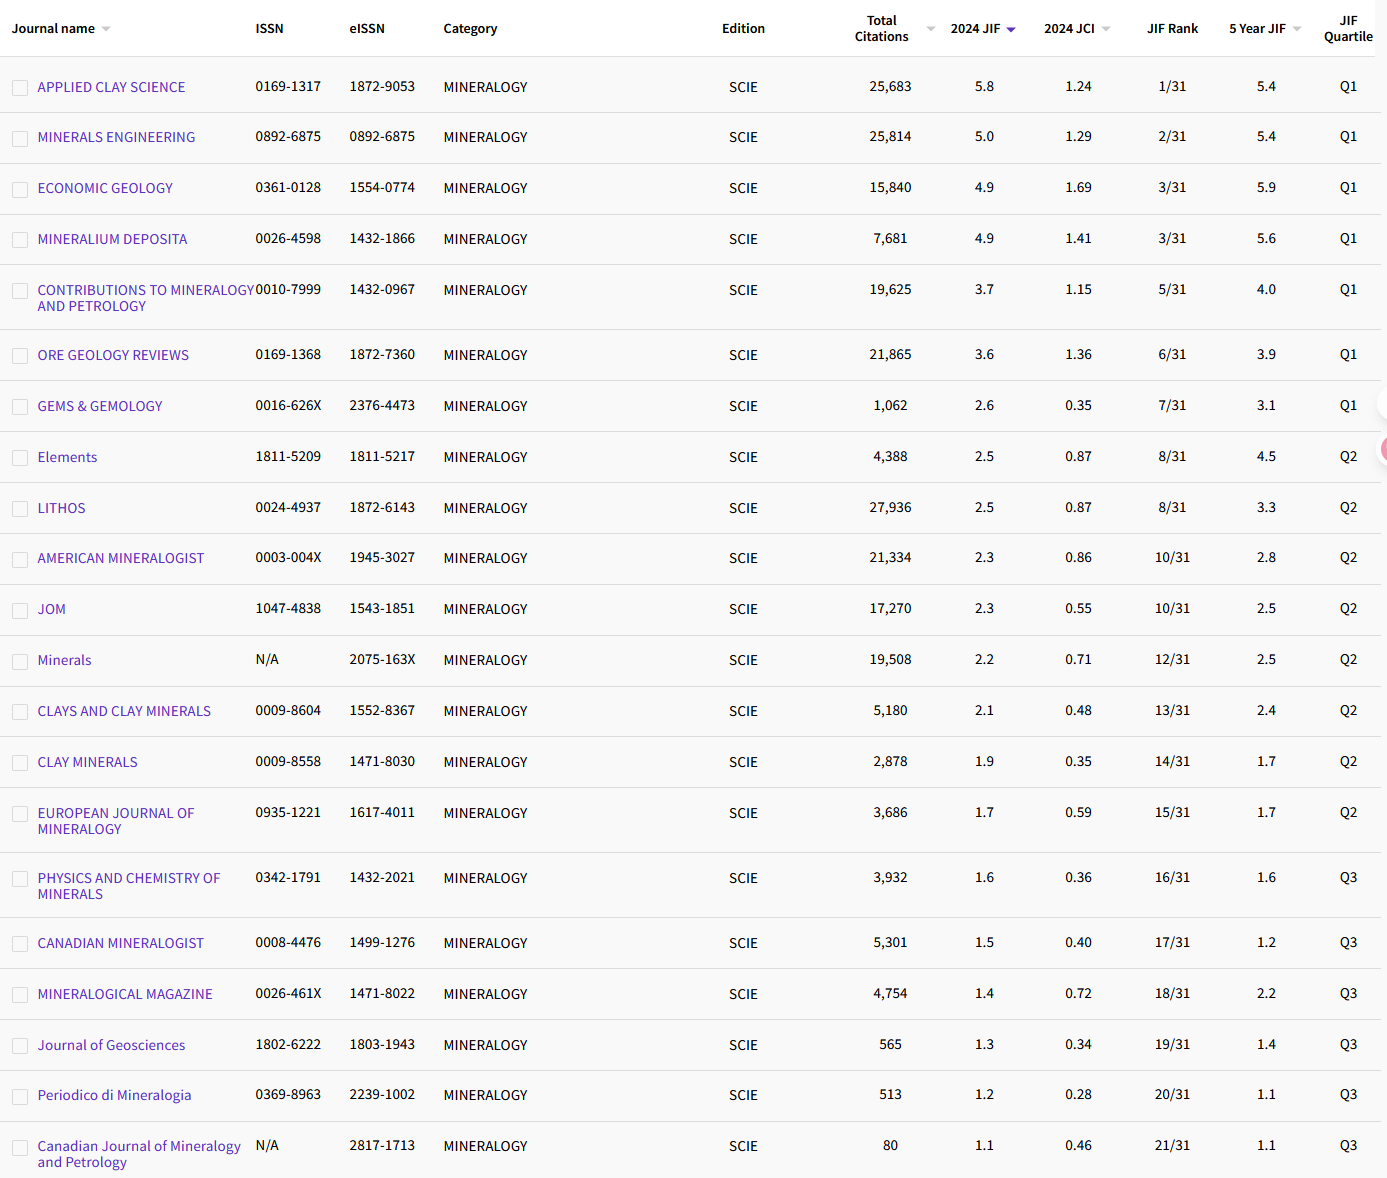Click the JIF Rank column header

click(1172, 29)
